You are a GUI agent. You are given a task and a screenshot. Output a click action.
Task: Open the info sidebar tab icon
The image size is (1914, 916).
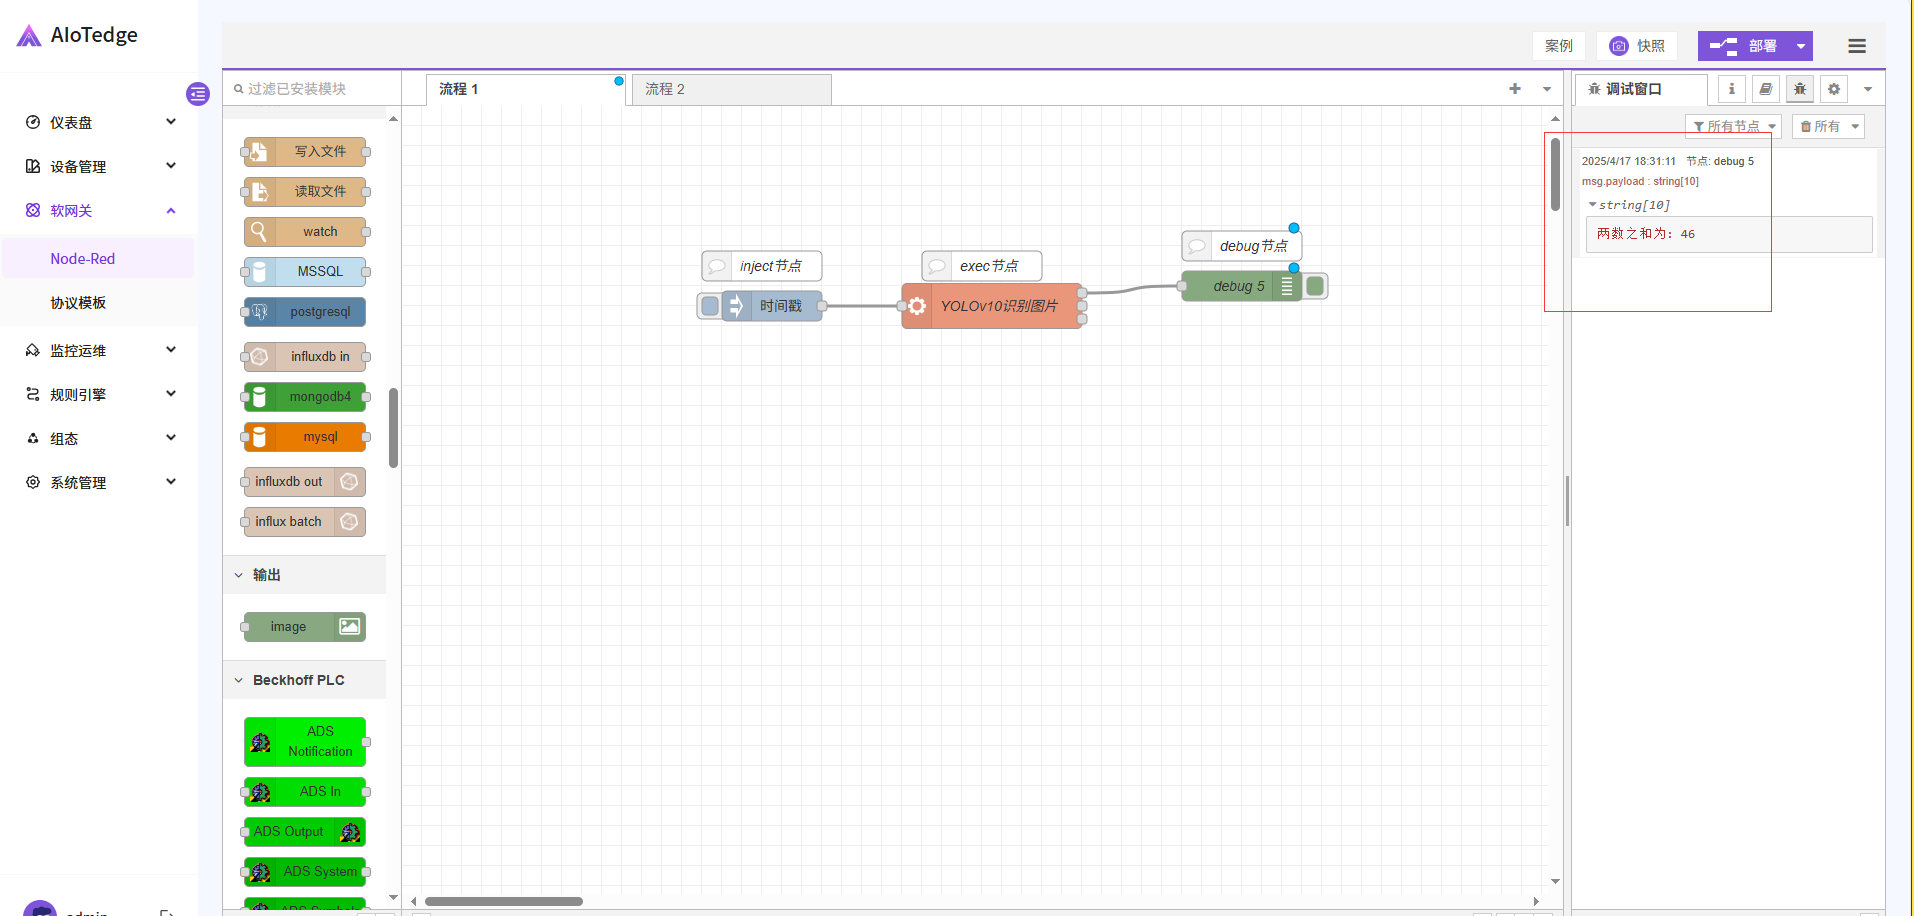1731,89
